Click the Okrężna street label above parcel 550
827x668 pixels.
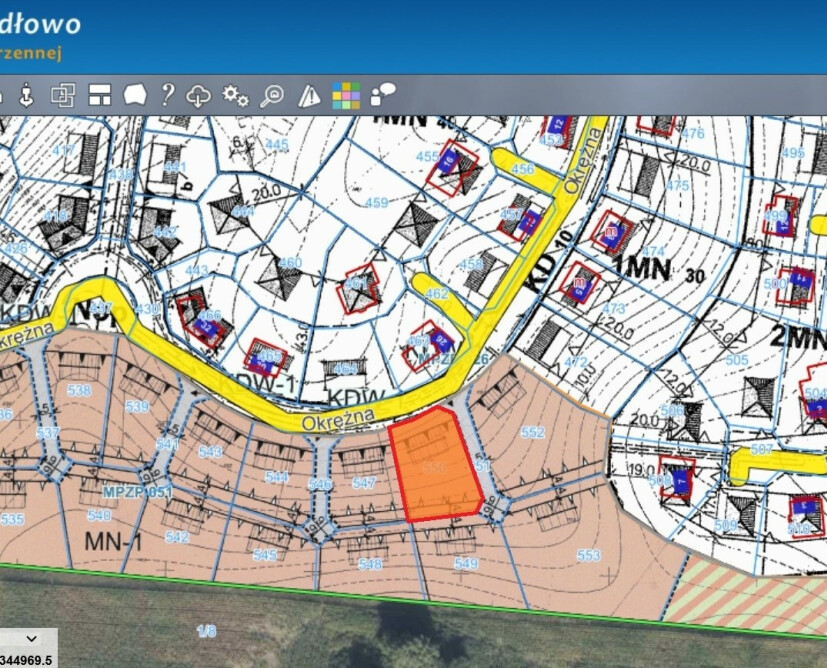pos(338,420)
